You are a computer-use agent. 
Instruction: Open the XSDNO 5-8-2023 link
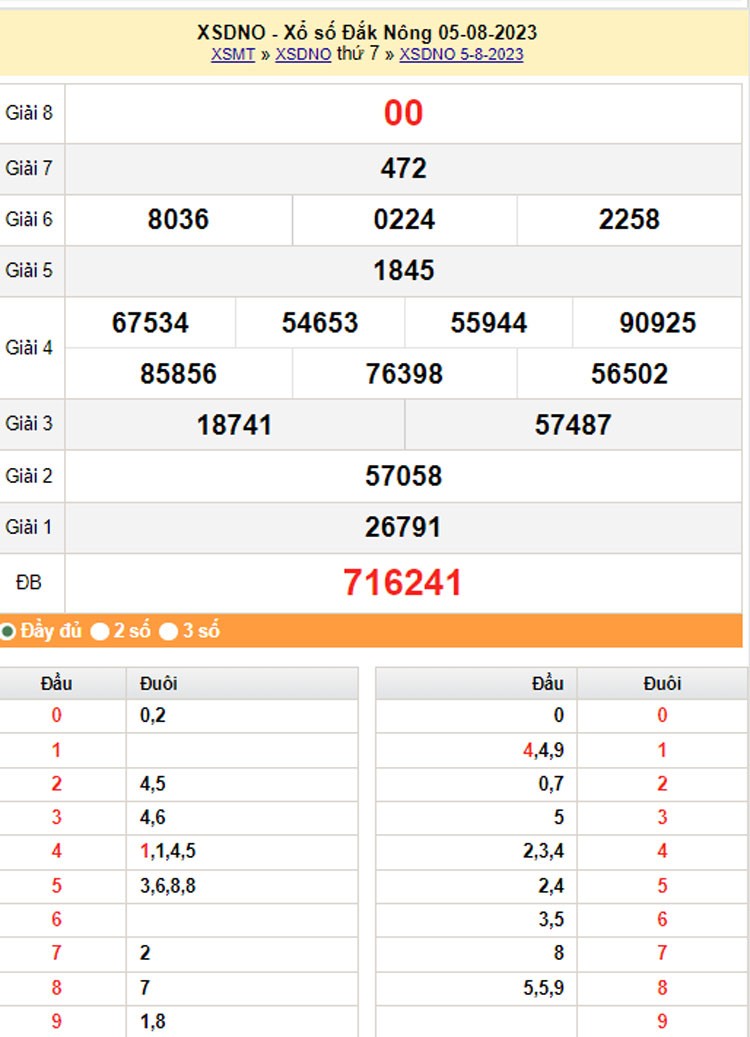coord(461,55)
